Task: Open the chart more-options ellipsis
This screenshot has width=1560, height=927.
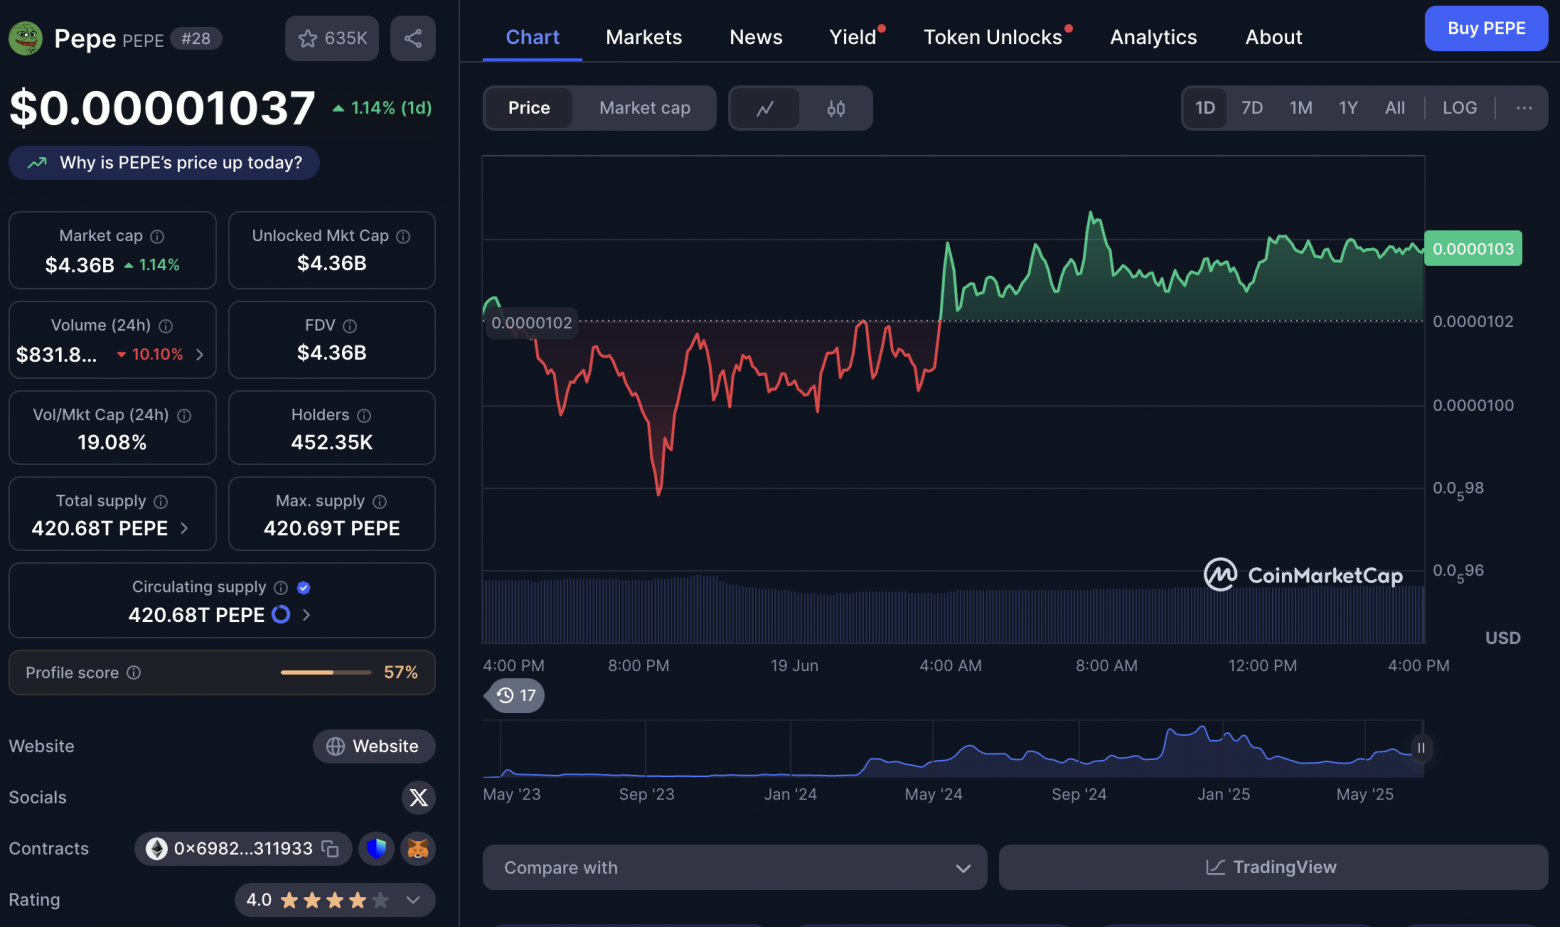Action: click(1524, 108)
